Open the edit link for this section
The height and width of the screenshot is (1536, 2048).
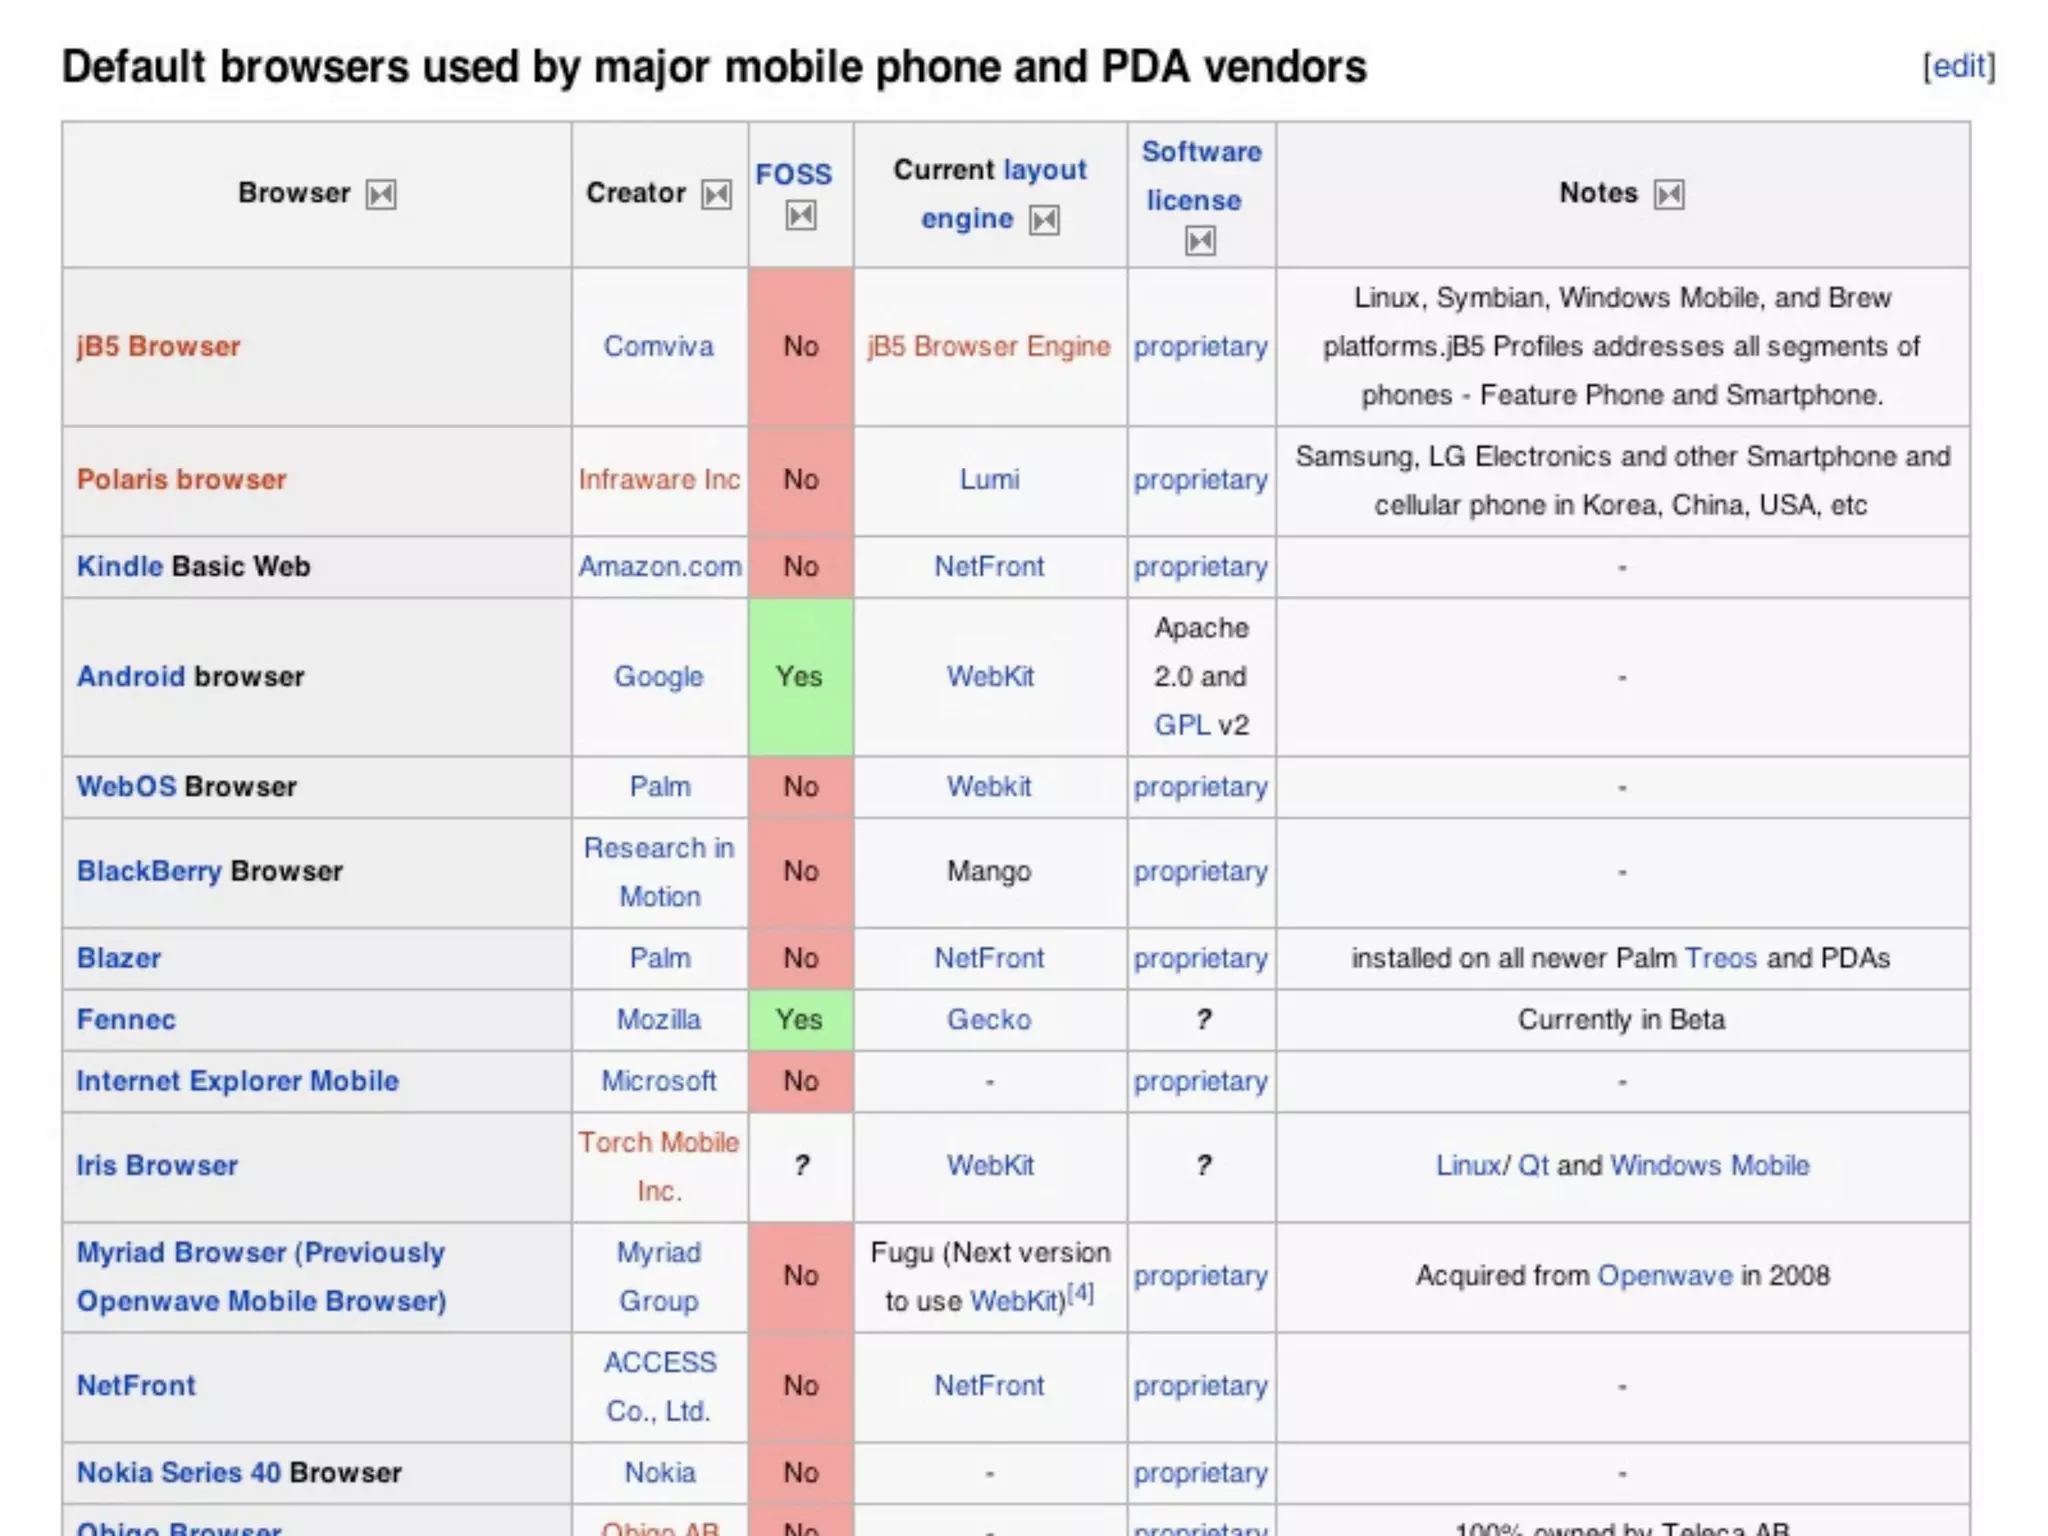click(x=1958, y=66)
